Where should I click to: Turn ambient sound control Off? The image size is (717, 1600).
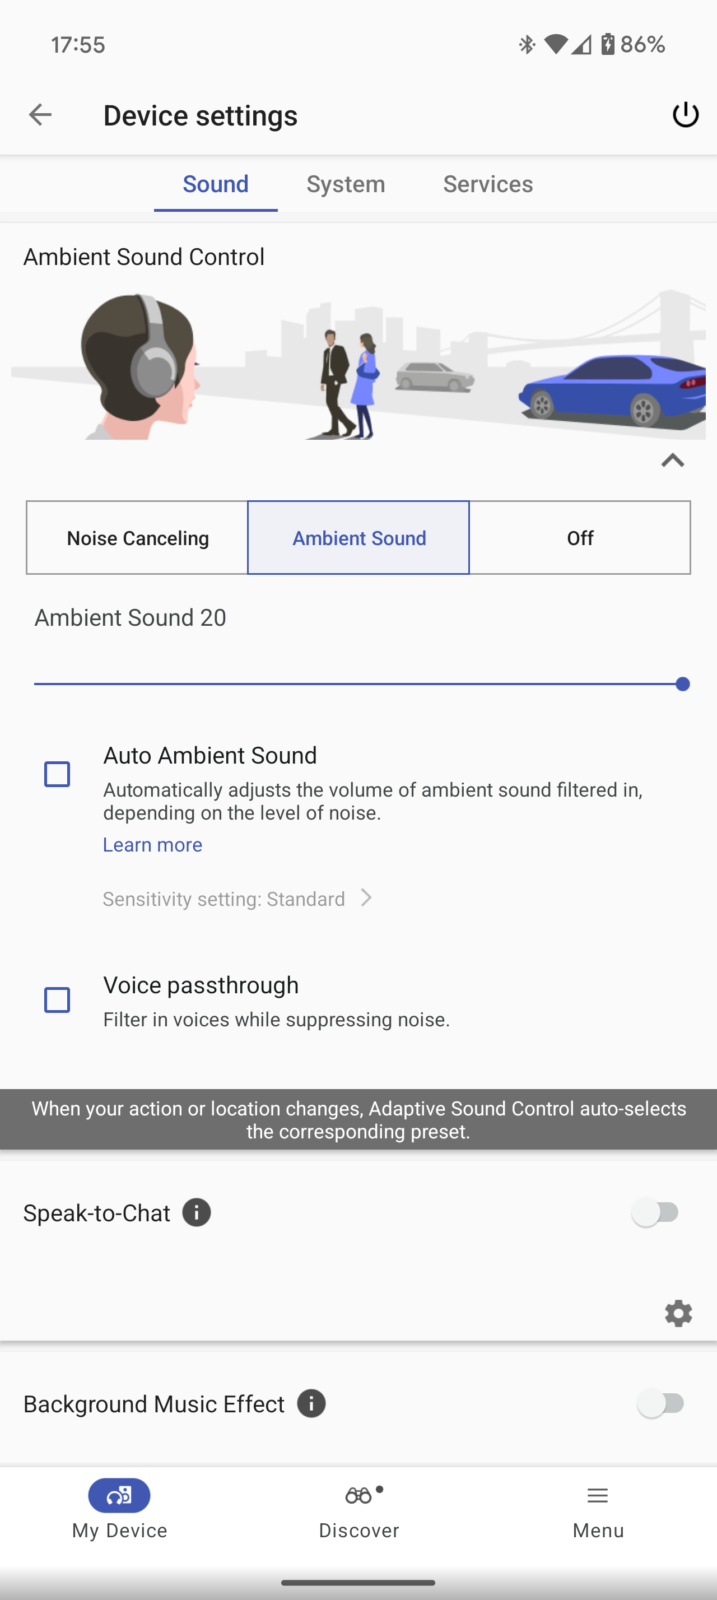click(x=580, y=538)
